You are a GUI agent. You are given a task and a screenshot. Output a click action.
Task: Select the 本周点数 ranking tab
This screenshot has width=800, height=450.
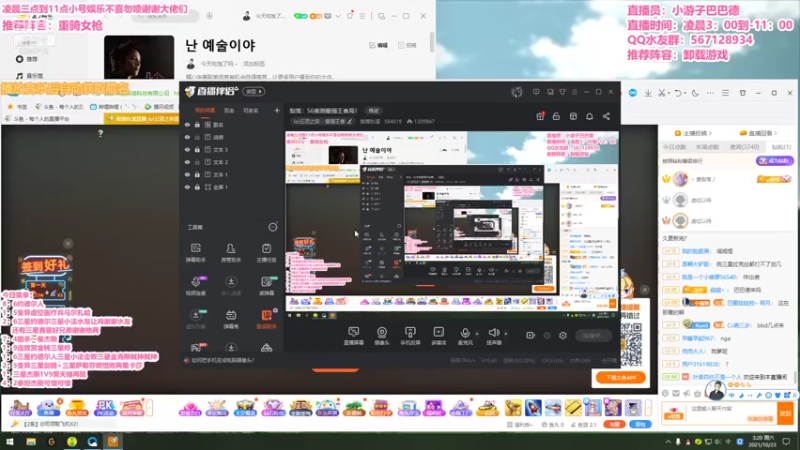707,147
